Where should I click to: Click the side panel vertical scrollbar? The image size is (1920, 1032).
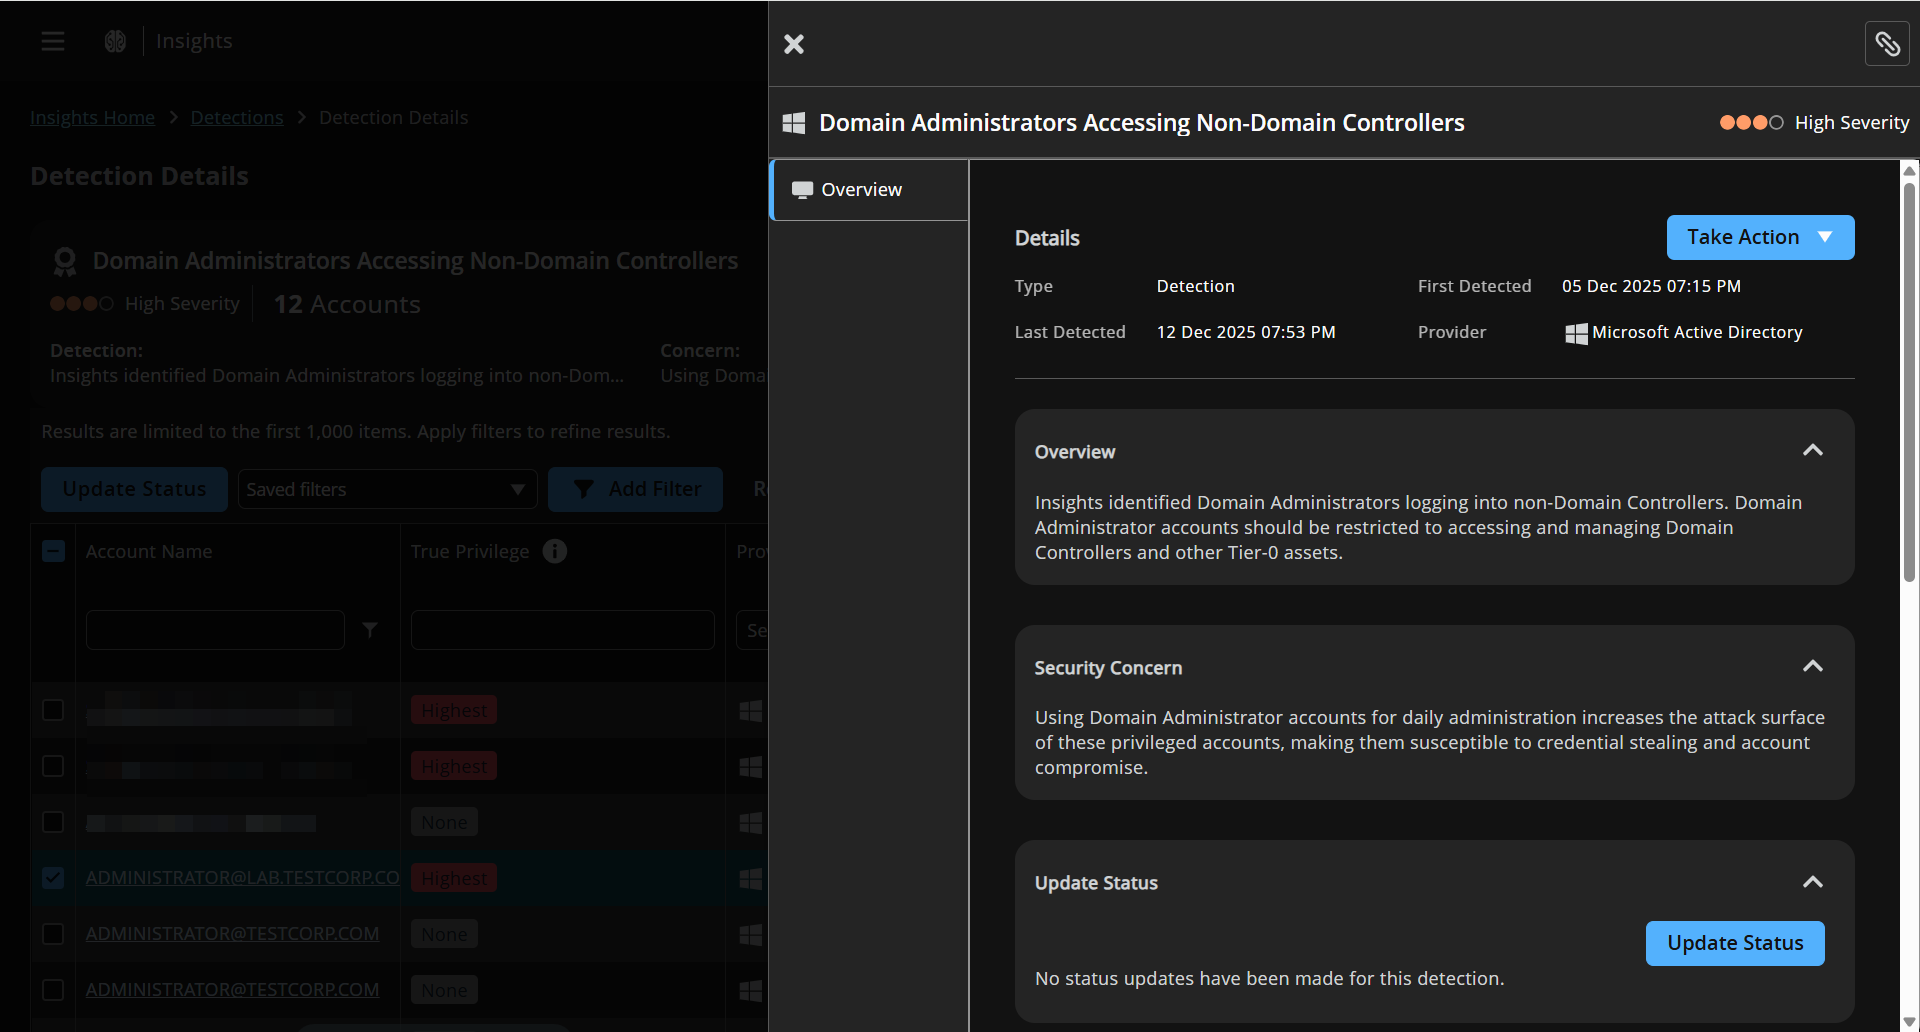coord(1909,380)
